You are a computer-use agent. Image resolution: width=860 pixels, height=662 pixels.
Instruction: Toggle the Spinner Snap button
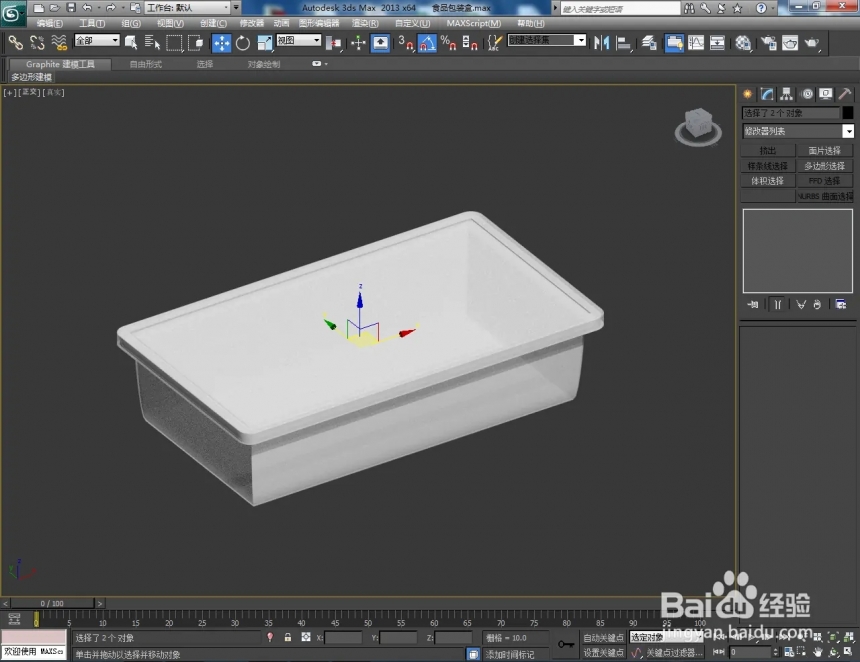tap(470, 43)
